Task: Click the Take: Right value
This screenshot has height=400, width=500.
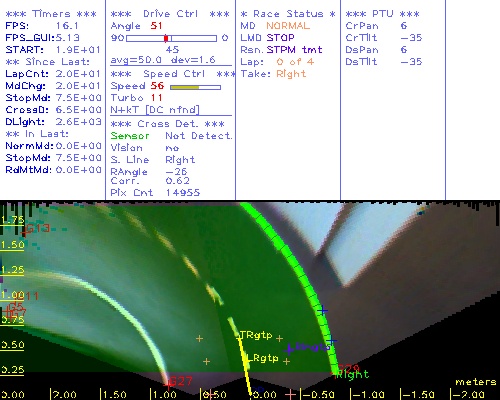Action: (x=291, y=74)
